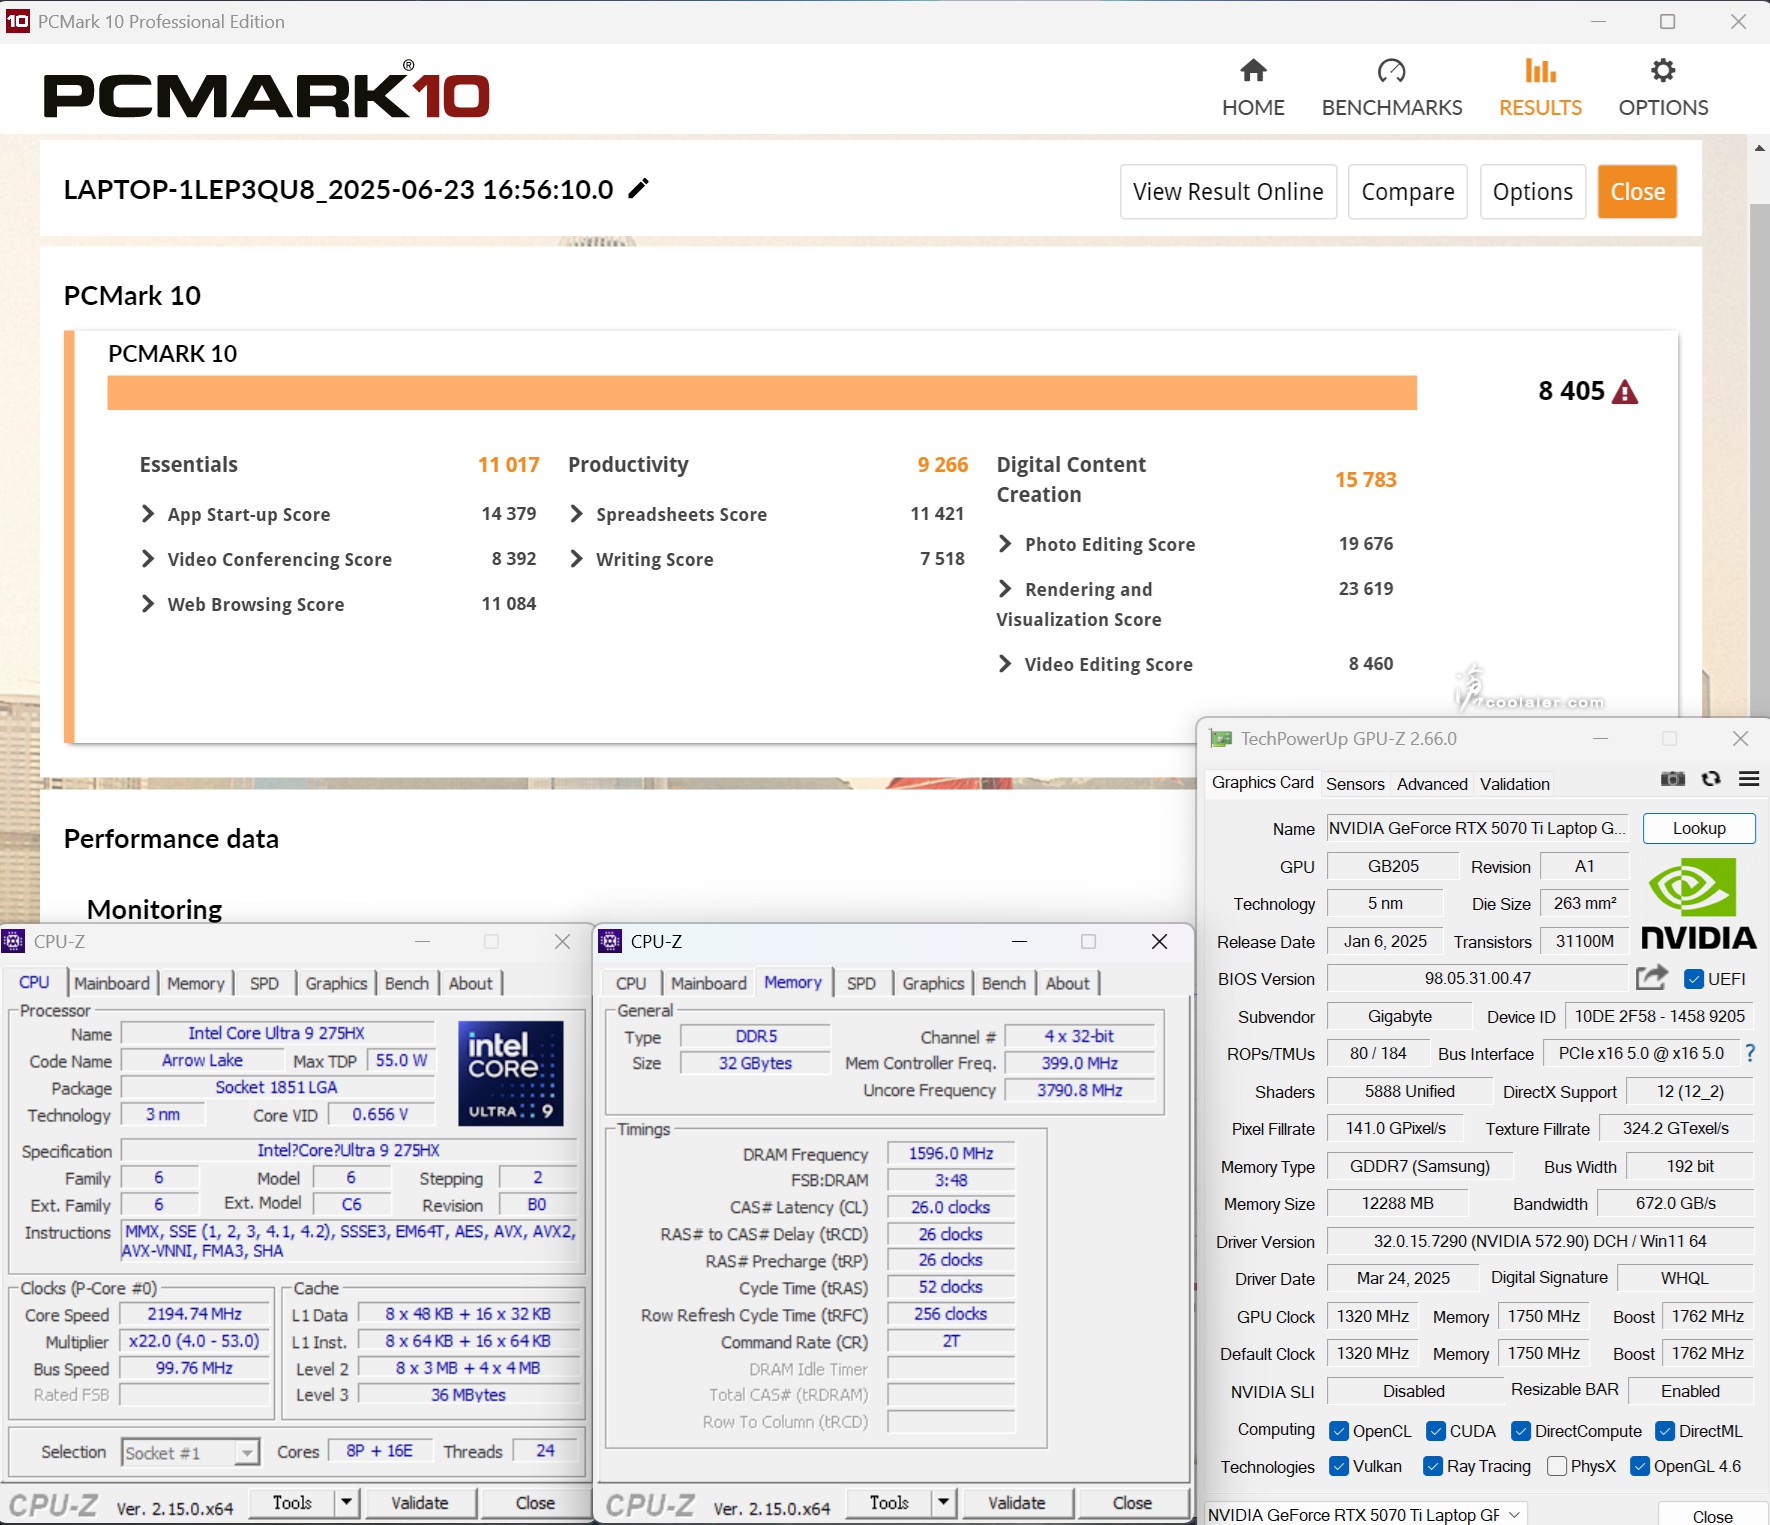This screenshot has width=1770, height=1525.
Task: Toggle the DirectCompute checkbox
Action: click(1521, 1431)
